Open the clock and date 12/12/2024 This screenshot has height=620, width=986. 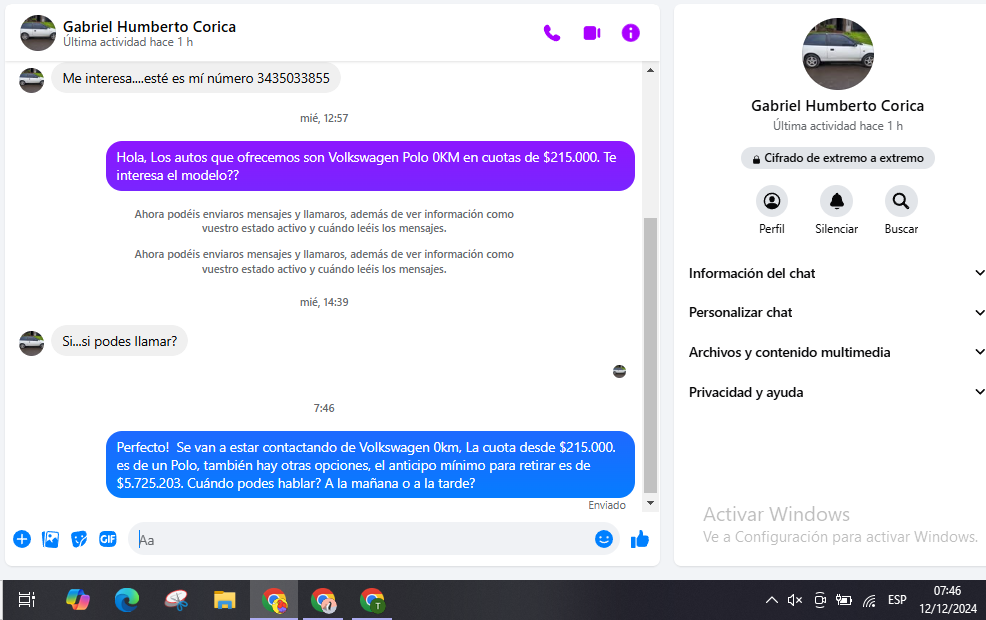pos(948,600)
